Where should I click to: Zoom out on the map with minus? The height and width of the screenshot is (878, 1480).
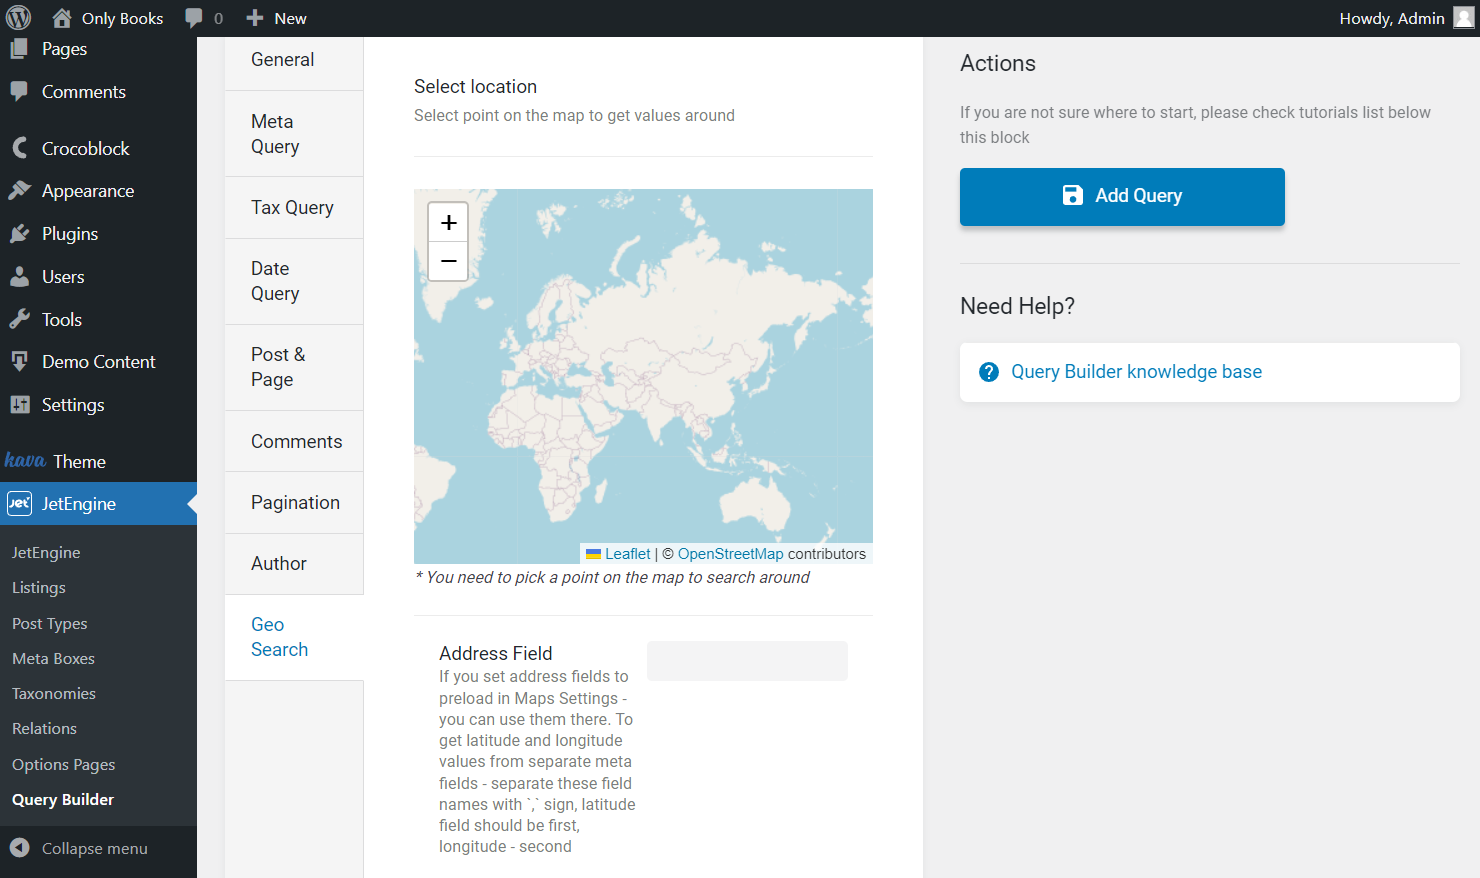(x=448, y=261)
